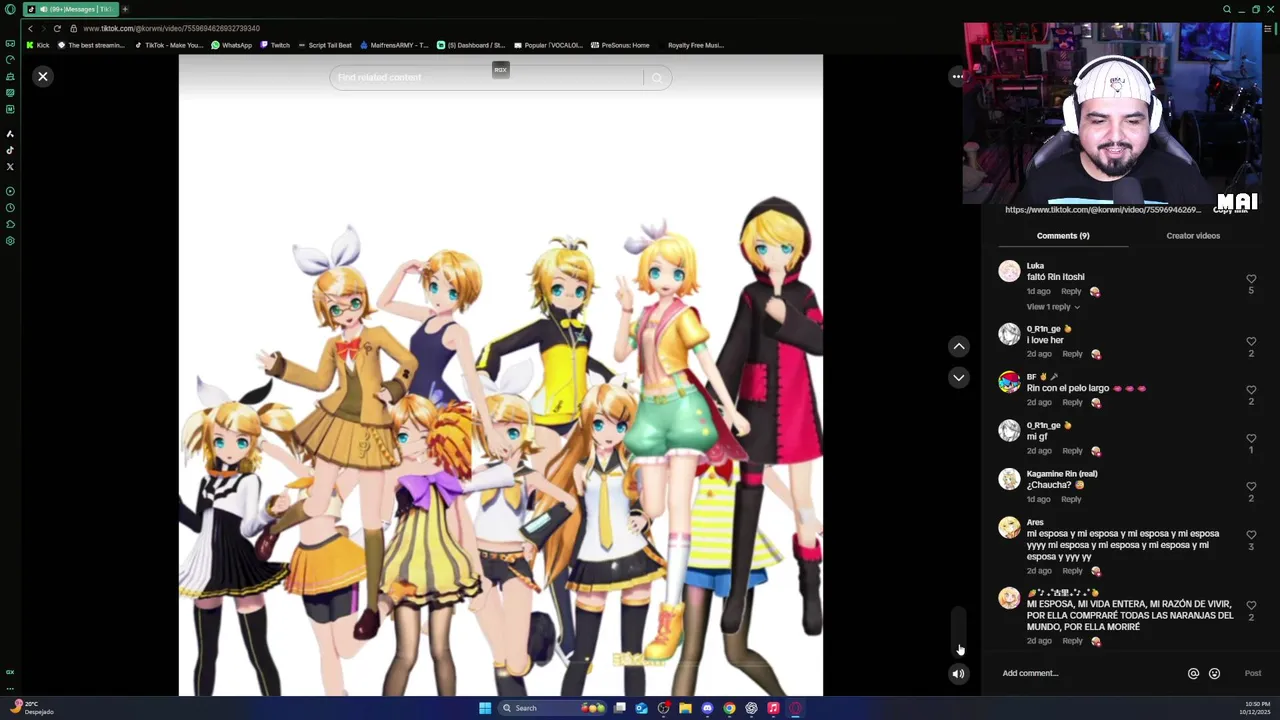Open GX Control speedometer icon in sidebar

pos(10,60)
